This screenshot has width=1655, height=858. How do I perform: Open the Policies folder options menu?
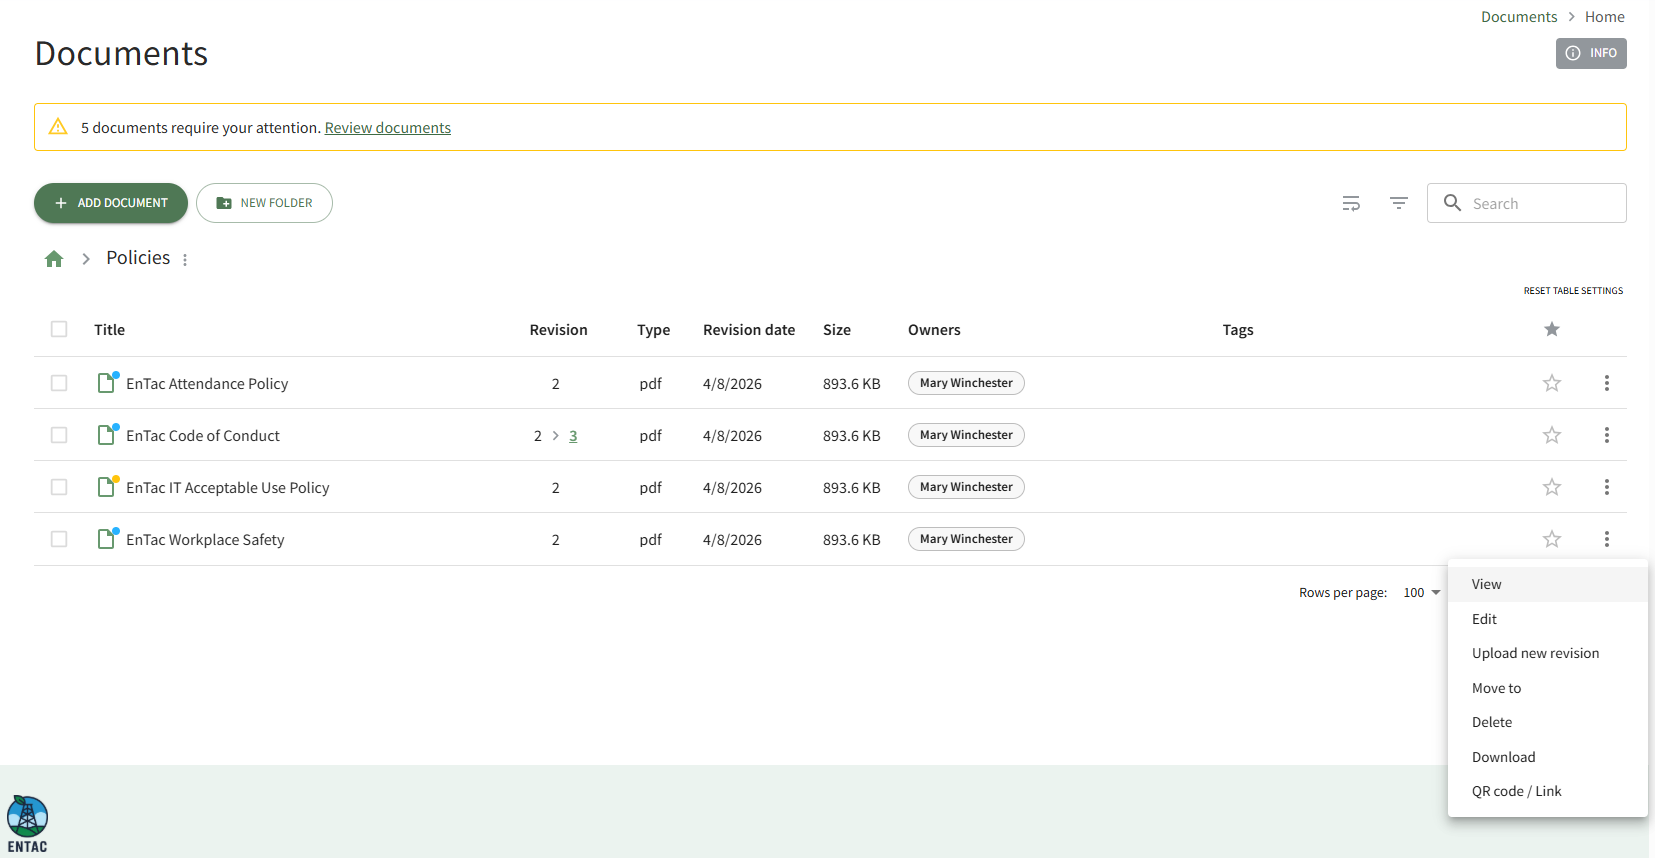[185, 260]
